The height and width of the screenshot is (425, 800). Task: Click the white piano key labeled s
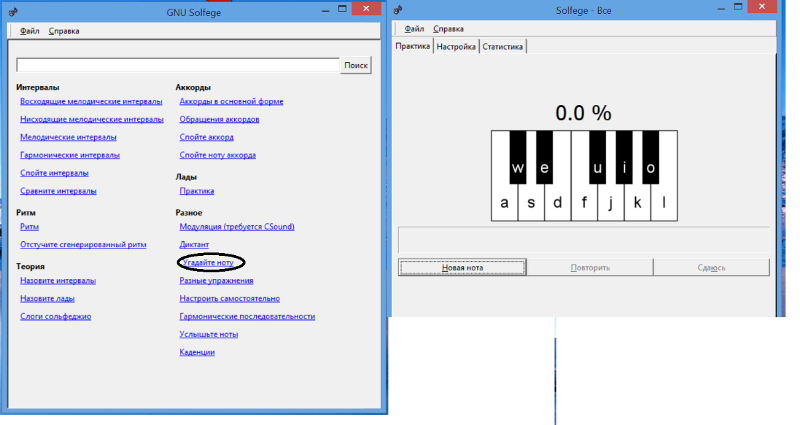coord(531,203)
